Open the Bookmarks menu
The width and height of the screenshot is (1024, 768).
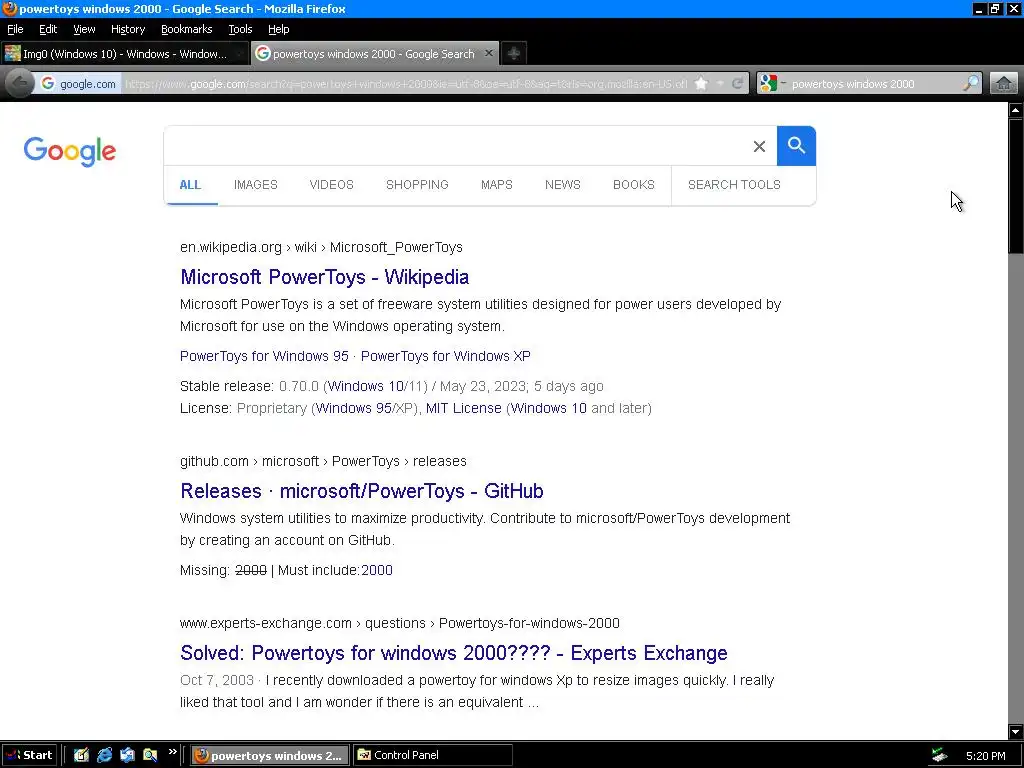tap(187, 29)
